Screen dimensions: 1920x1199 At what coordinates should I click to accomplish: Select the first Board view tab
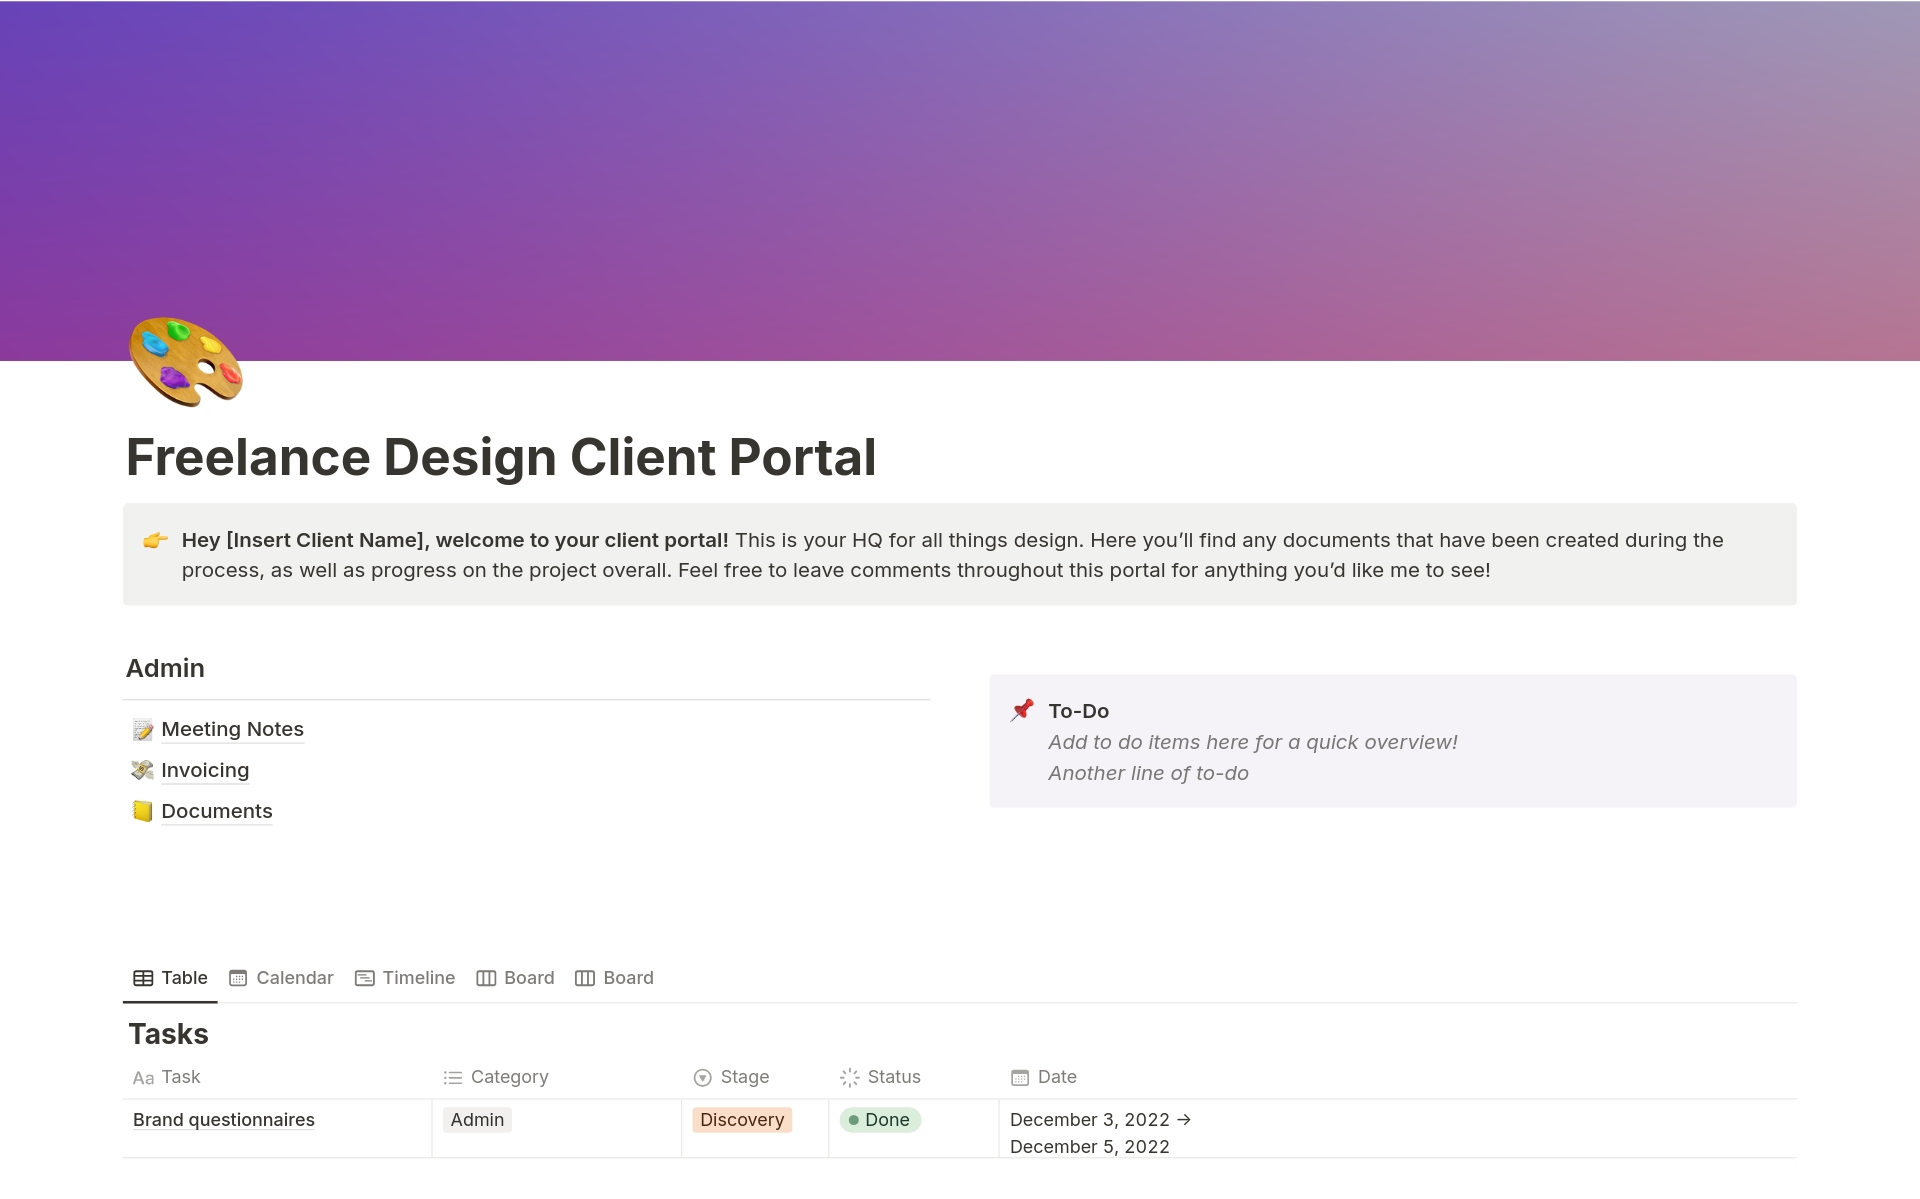(x=515, y=978)
